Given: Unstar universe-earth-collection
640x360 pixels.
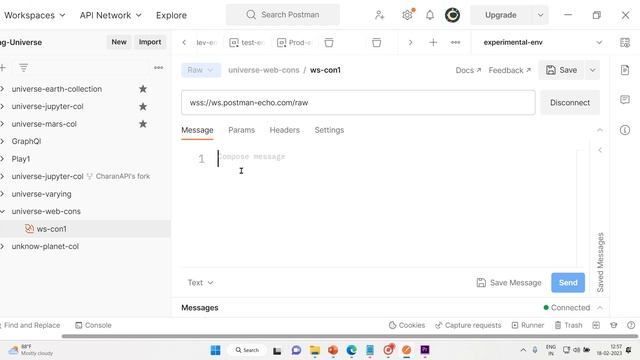Looking at the screenshot, I should (143, 89).
